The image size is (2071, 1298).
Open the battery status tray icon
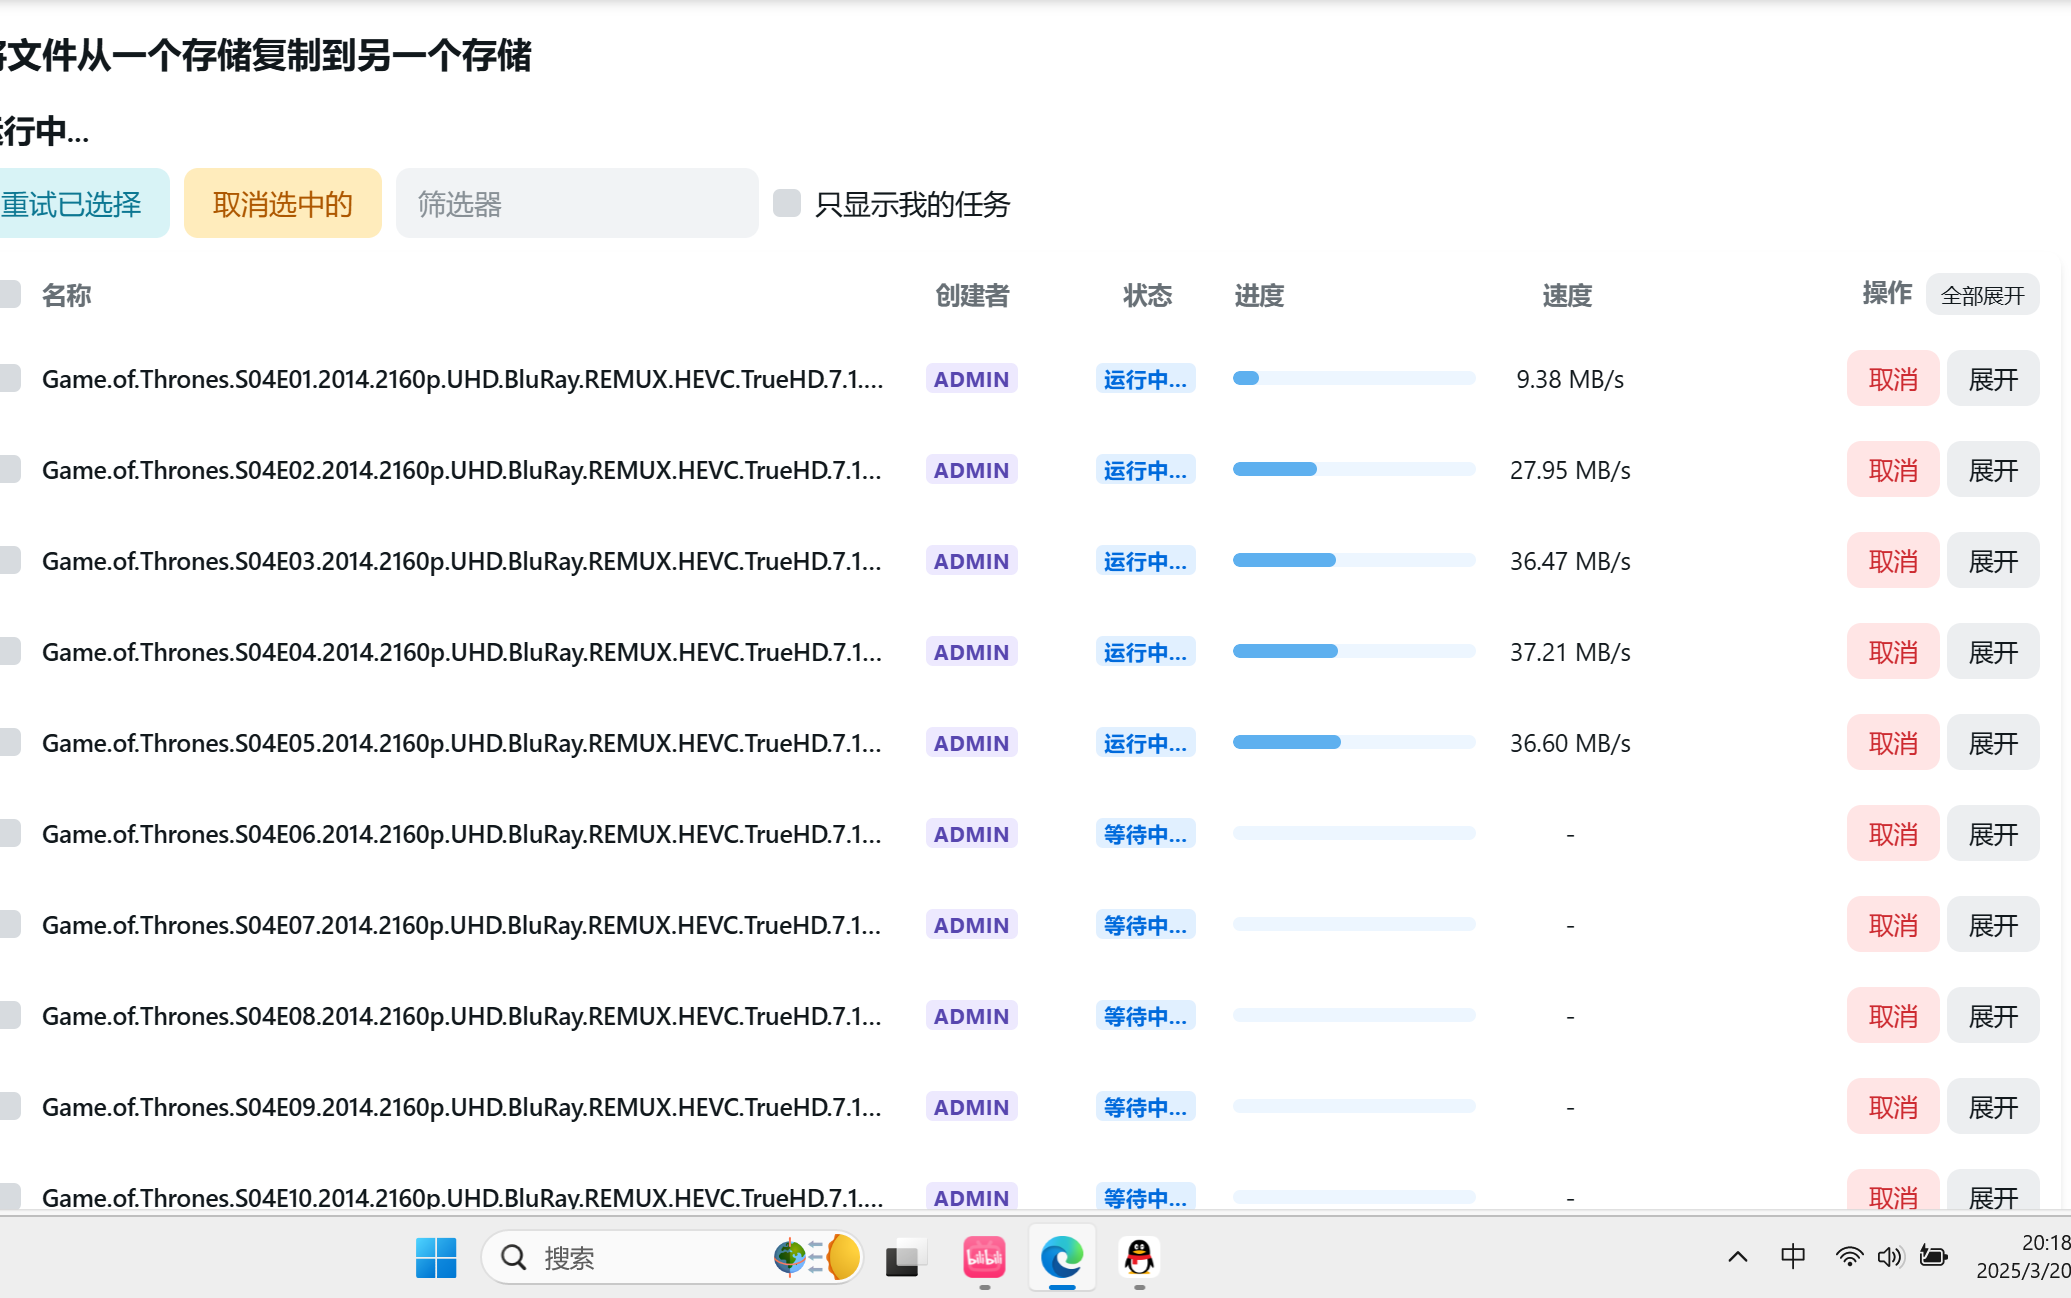1933,1257
